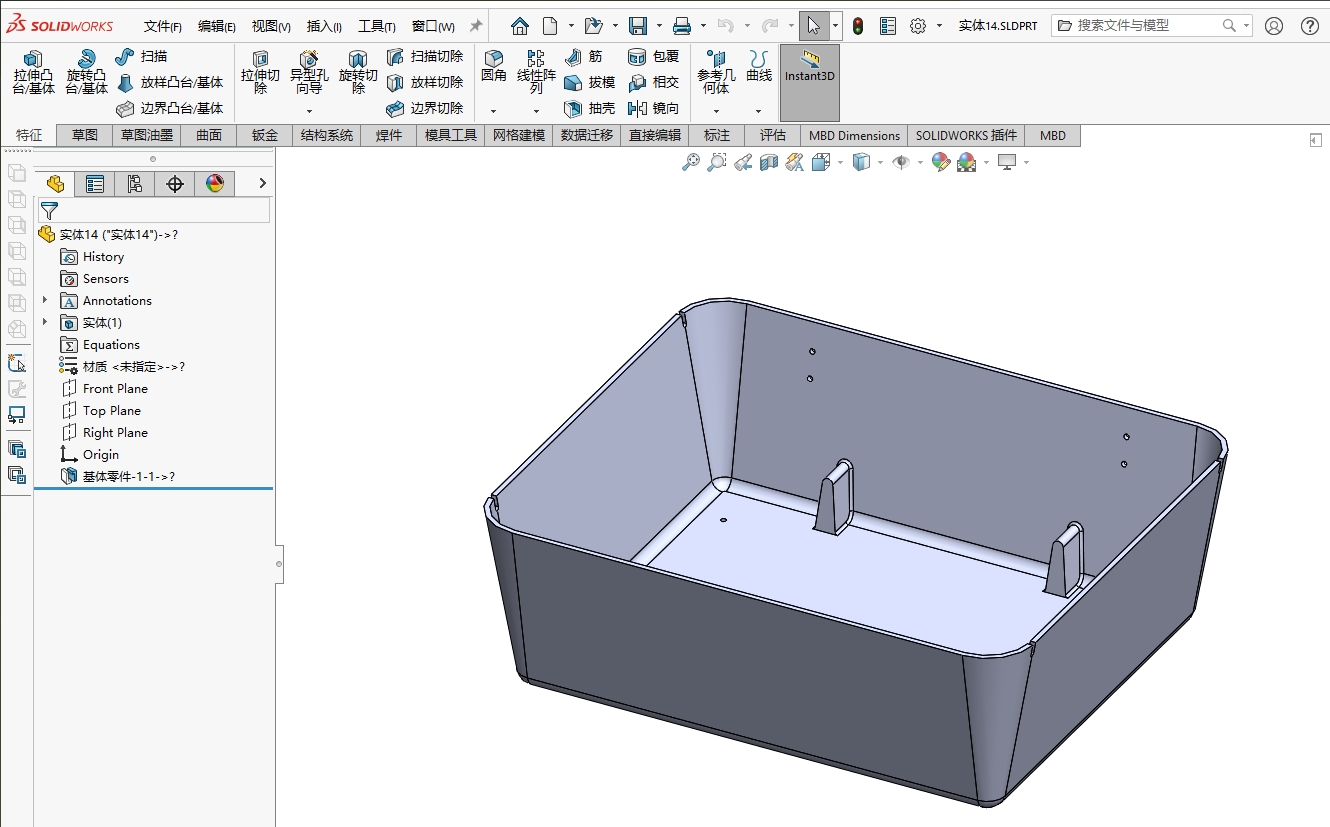Image resolution: width=1330 pixels, height=827 pixels.
Task: Click the edit appearance color ball icon
Action: pos(940,162)
